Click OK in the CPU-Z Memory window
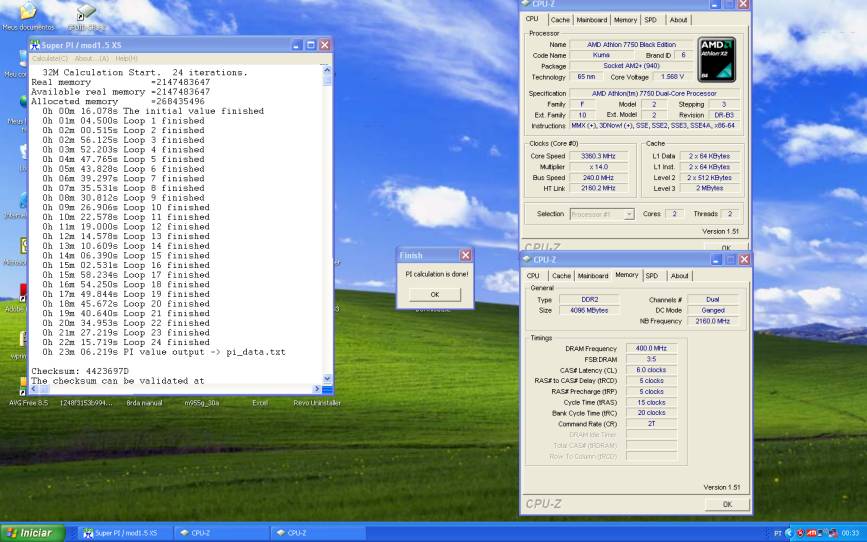The width and height of the screenshot is (867, 542). [727, 504]
